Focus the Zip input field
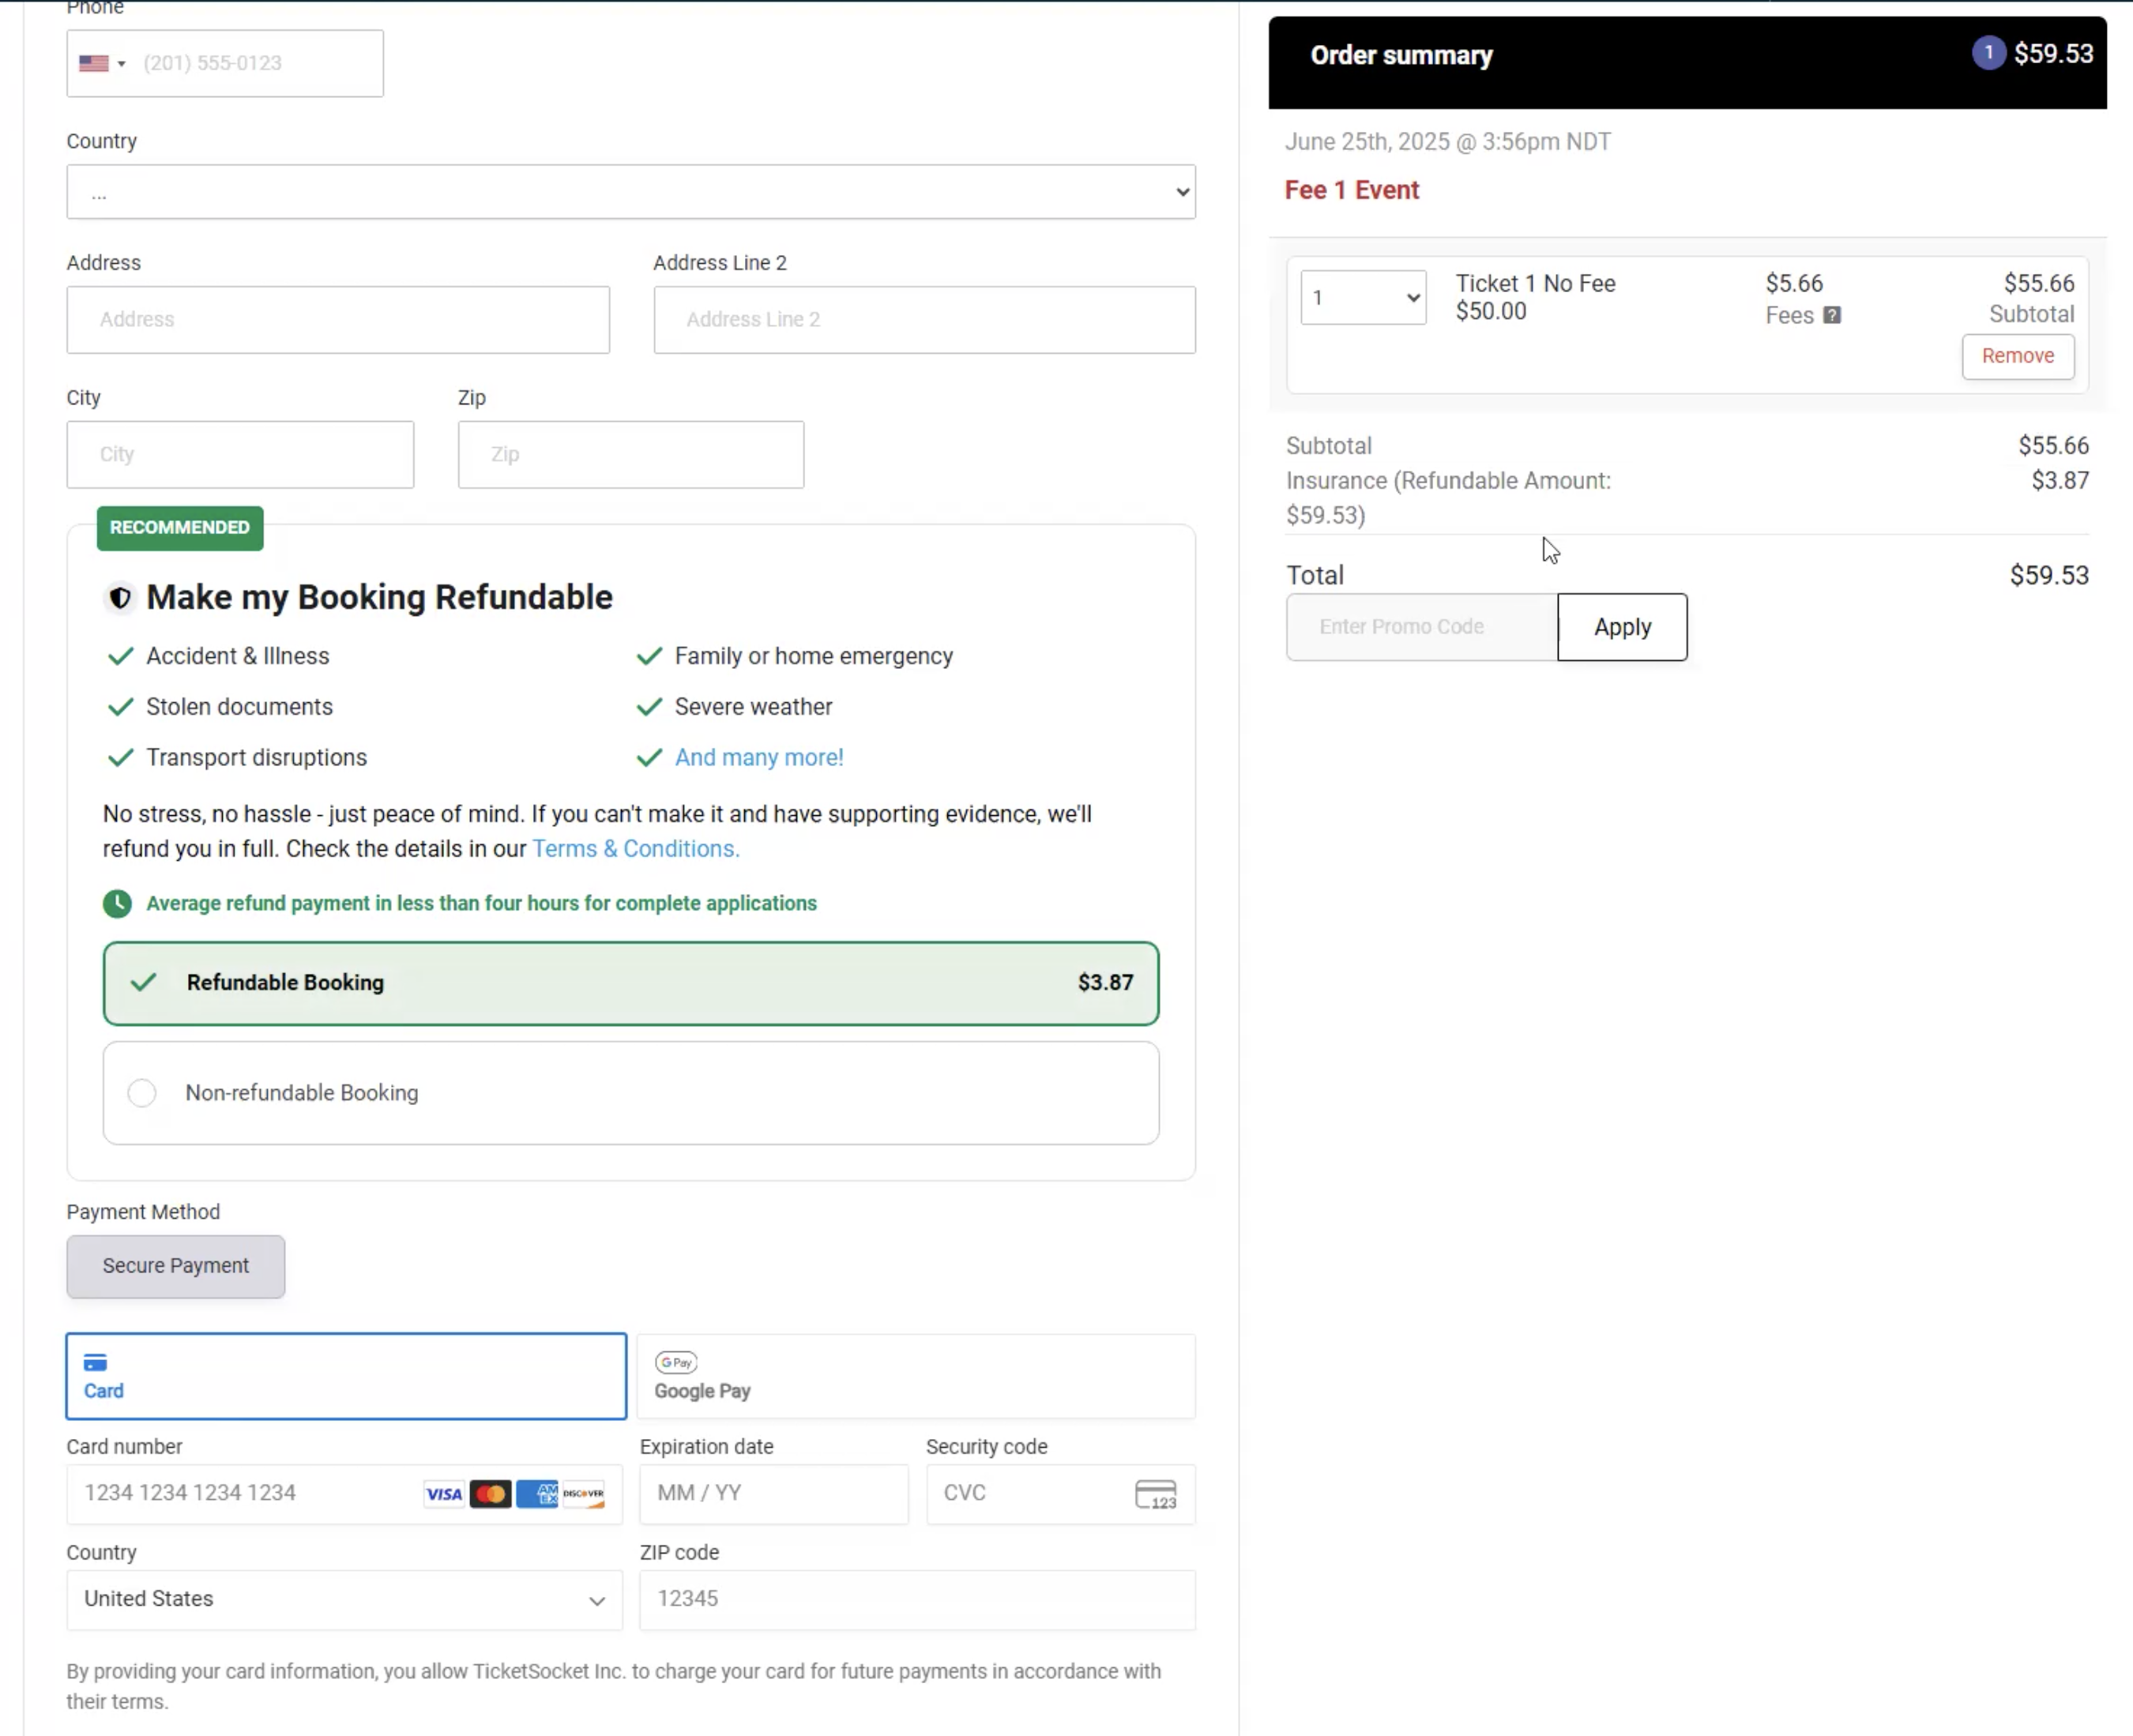 (x=631, y=455)
